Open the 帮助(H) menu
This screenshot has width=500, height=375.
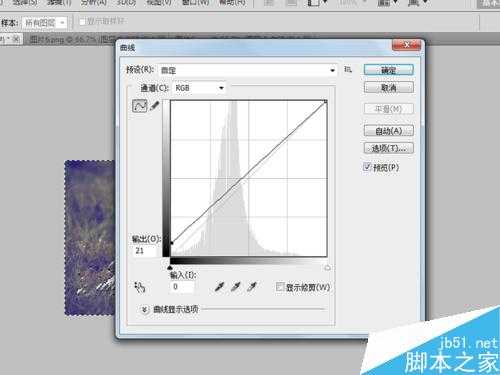(x=232, y=3)
